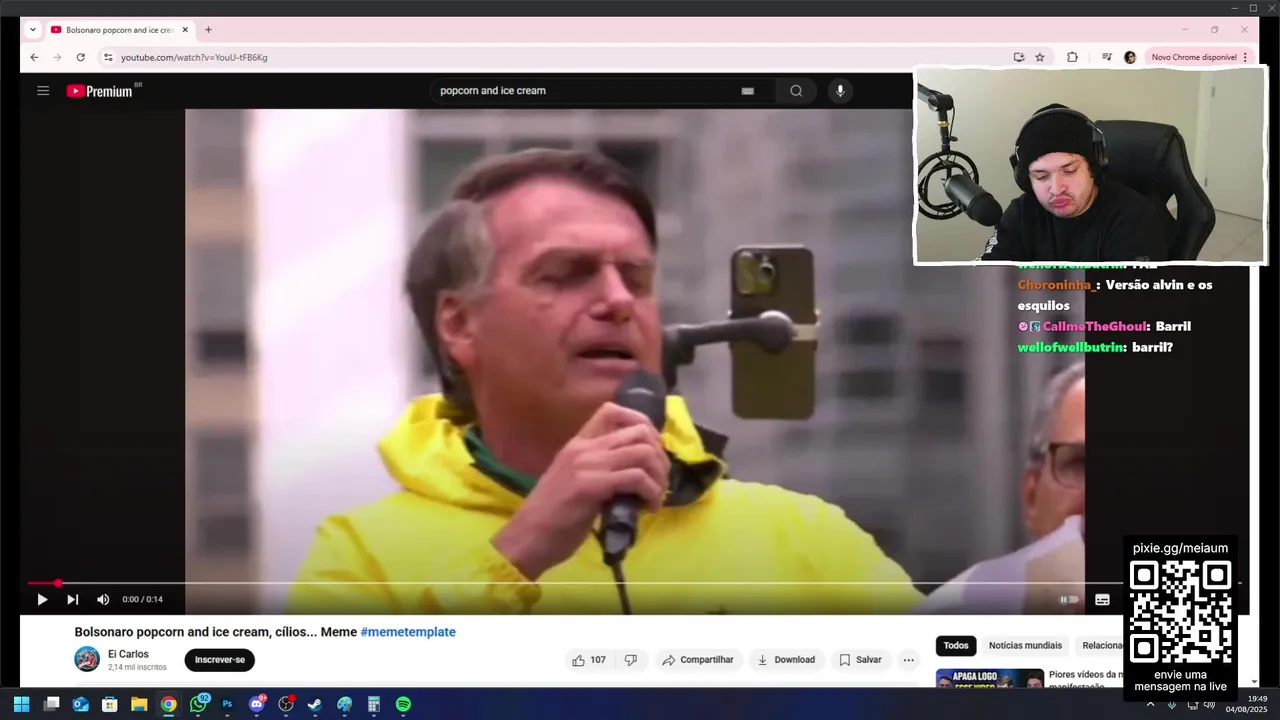Screen dimensions: 1280x720
Task: Open Google Chrome taskbar icon
Action: click(168, 704)
